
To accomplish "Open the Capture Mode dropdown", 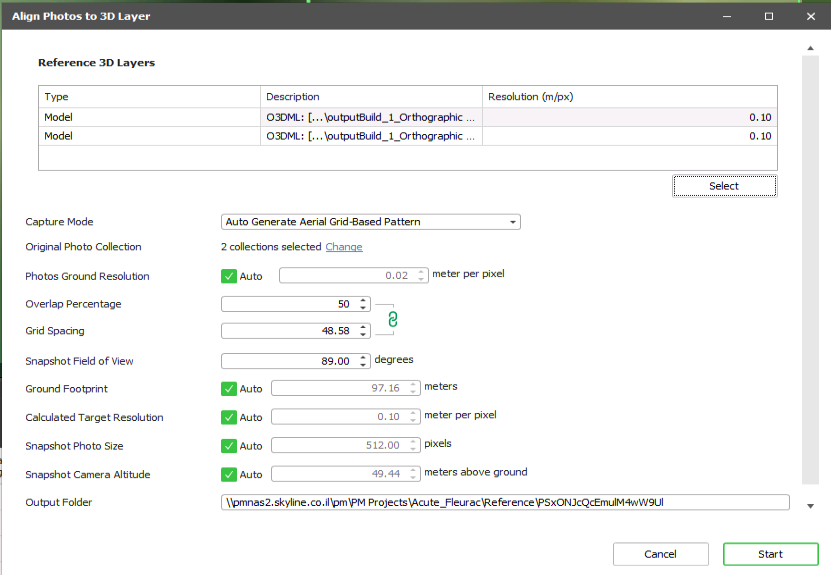I will point(370,222).
